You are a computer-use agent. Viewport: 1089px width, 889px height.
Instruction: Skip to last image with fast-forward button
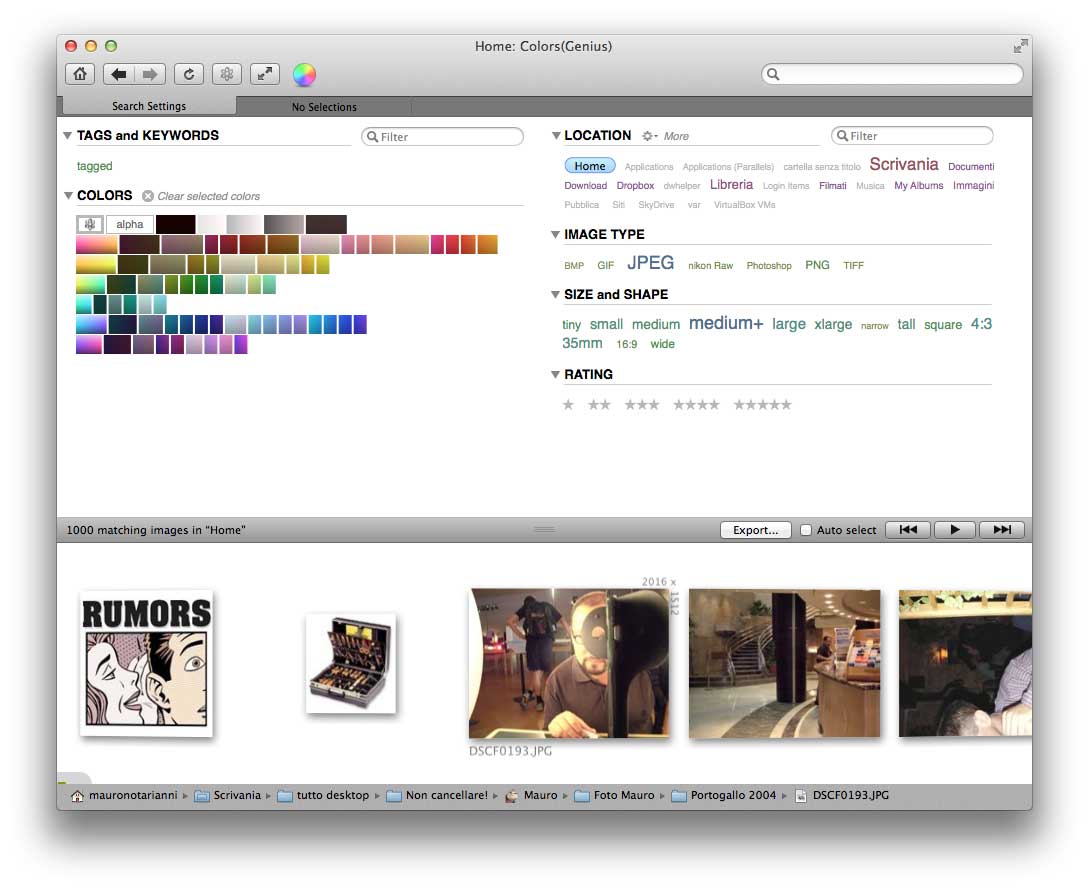[1001, 530]
